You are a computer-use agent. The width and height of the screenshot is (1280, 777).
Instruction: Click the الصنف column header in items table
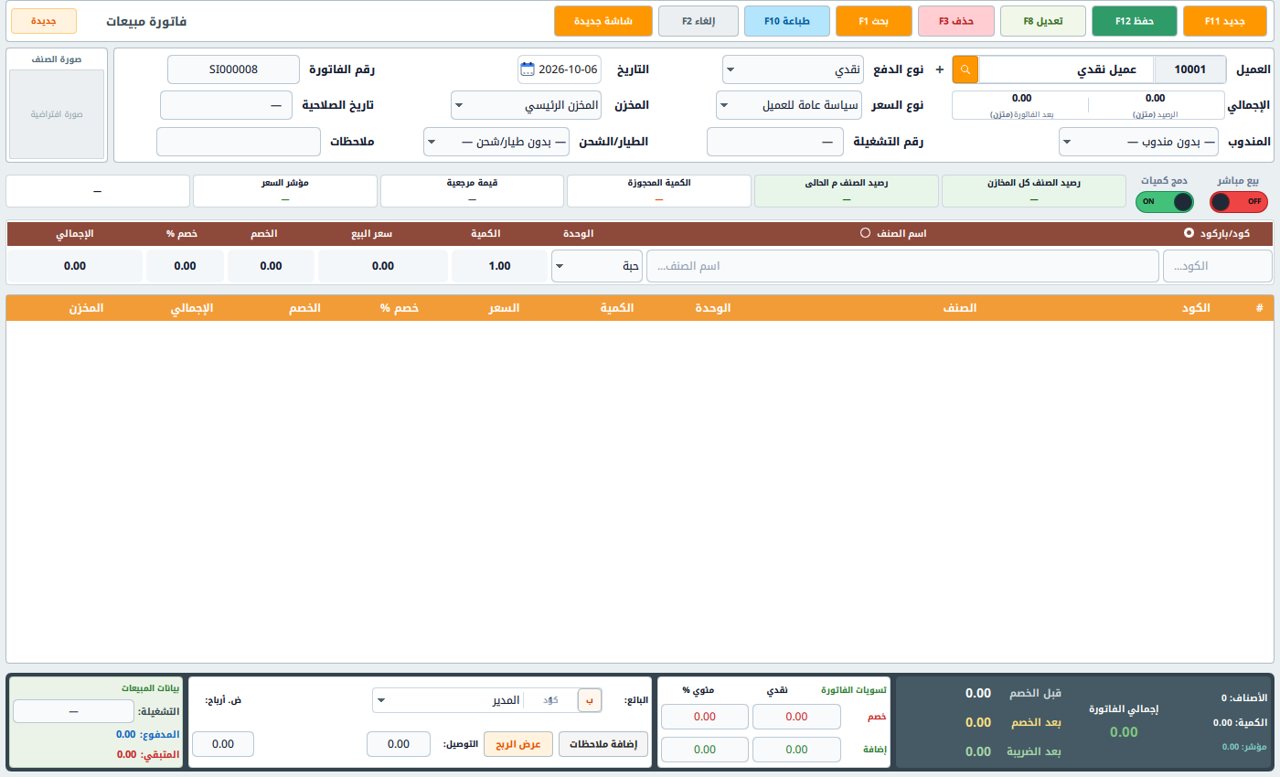(x=960, y=308)
